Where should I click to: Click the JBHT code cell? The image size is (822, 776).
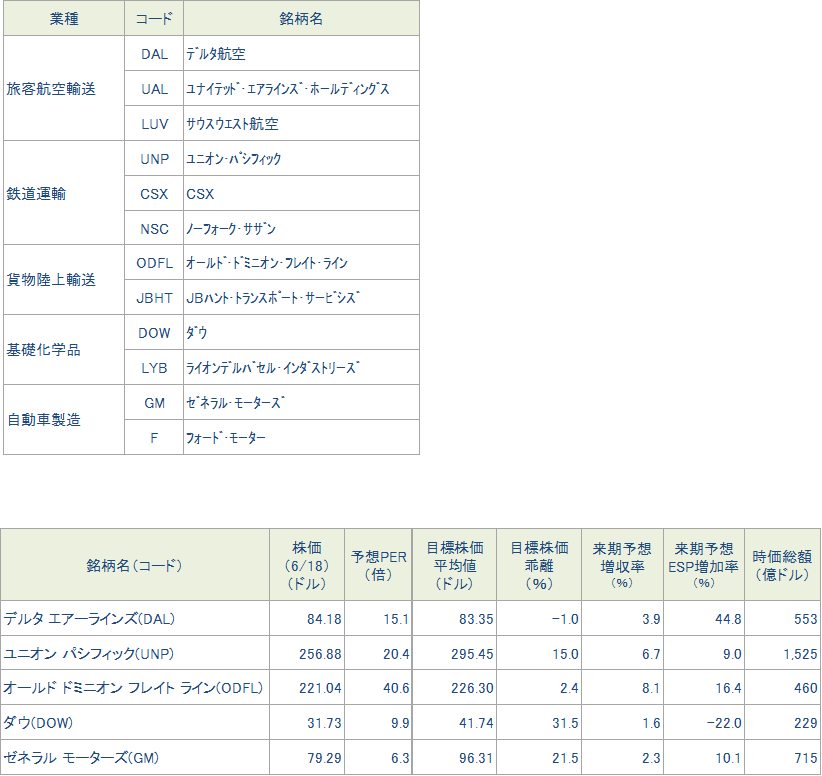pyautogui.click(x=154, y=297)
